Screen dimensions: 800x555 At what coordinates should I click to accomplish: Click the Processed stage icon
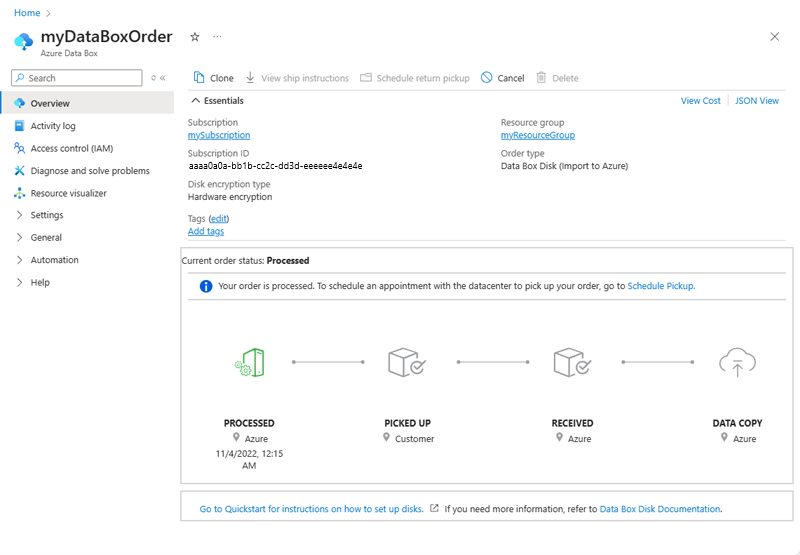[x=249, y=362]
